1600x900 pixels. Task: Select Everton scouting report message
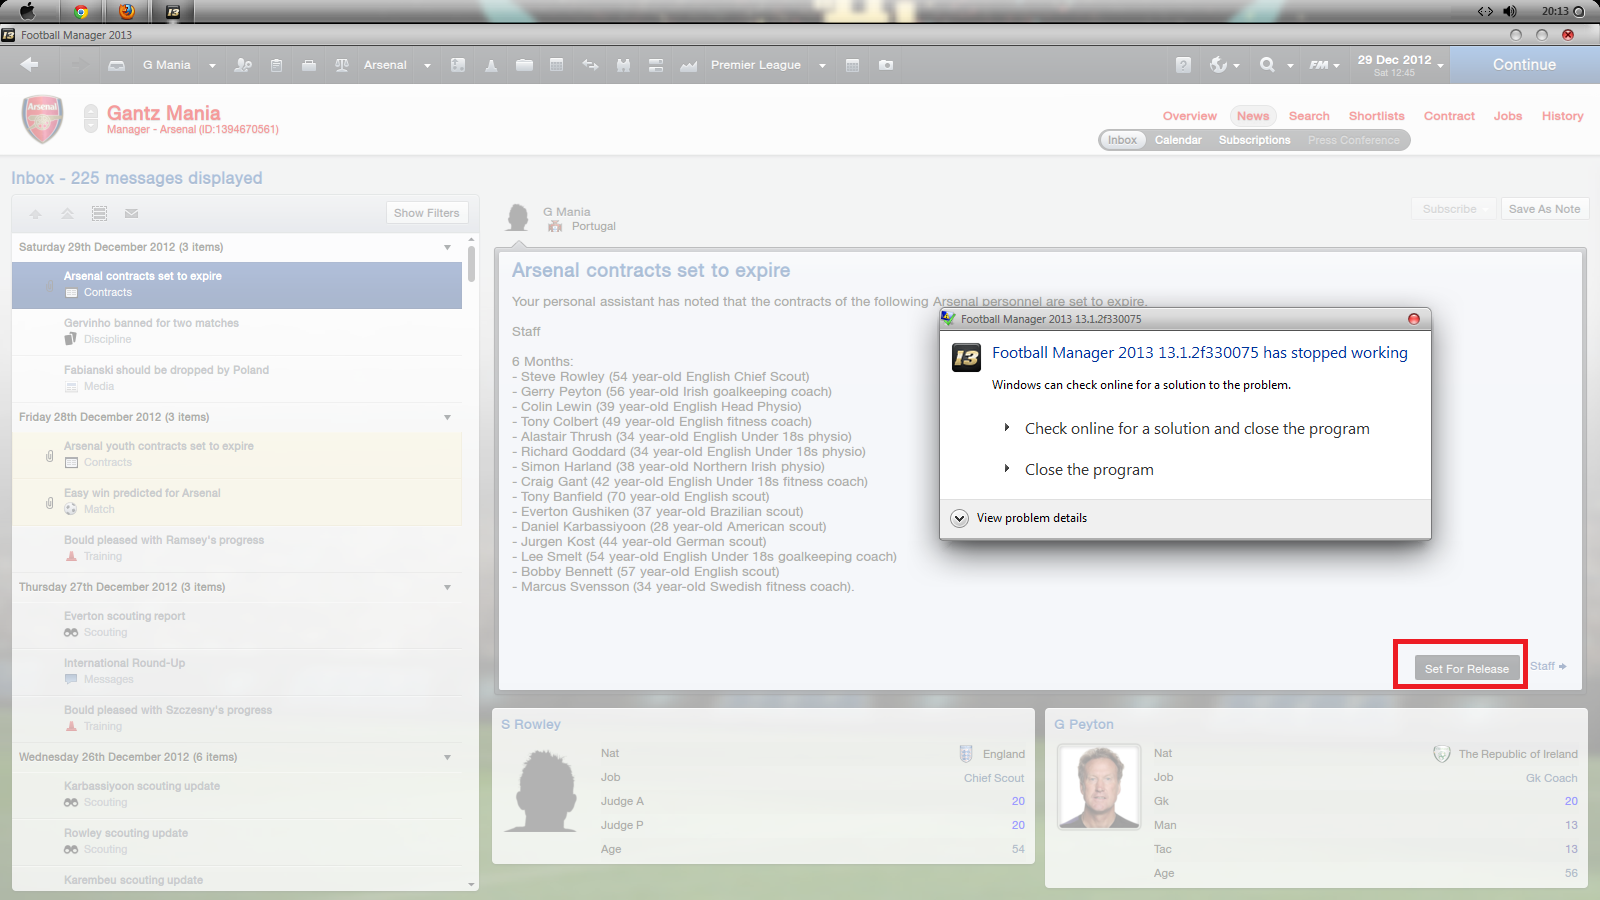(237, 624)
